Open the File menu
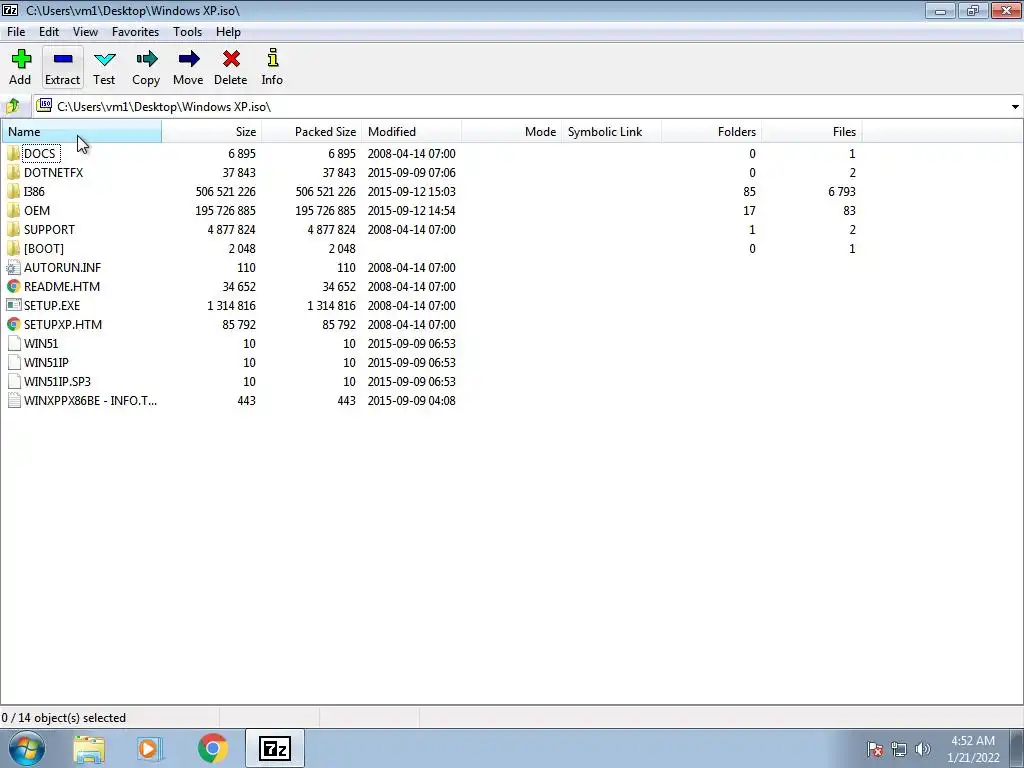 16,31
